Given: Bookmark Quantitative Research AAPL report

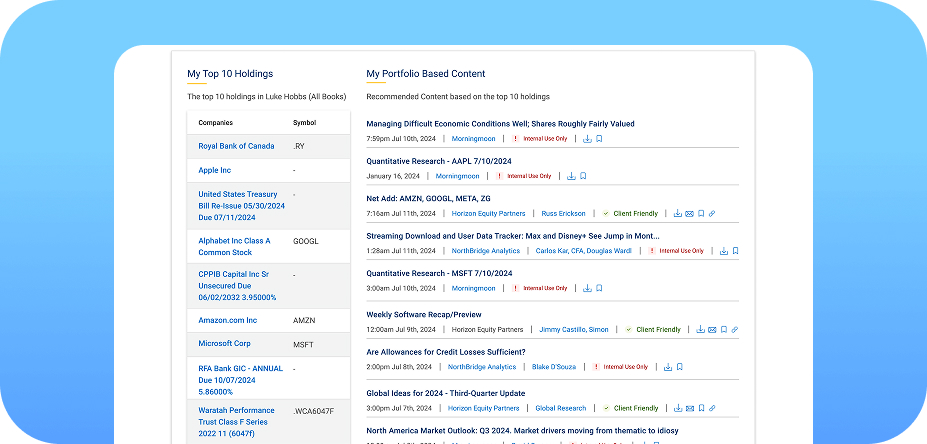Looking at the screenshot, I should [583, 176].
